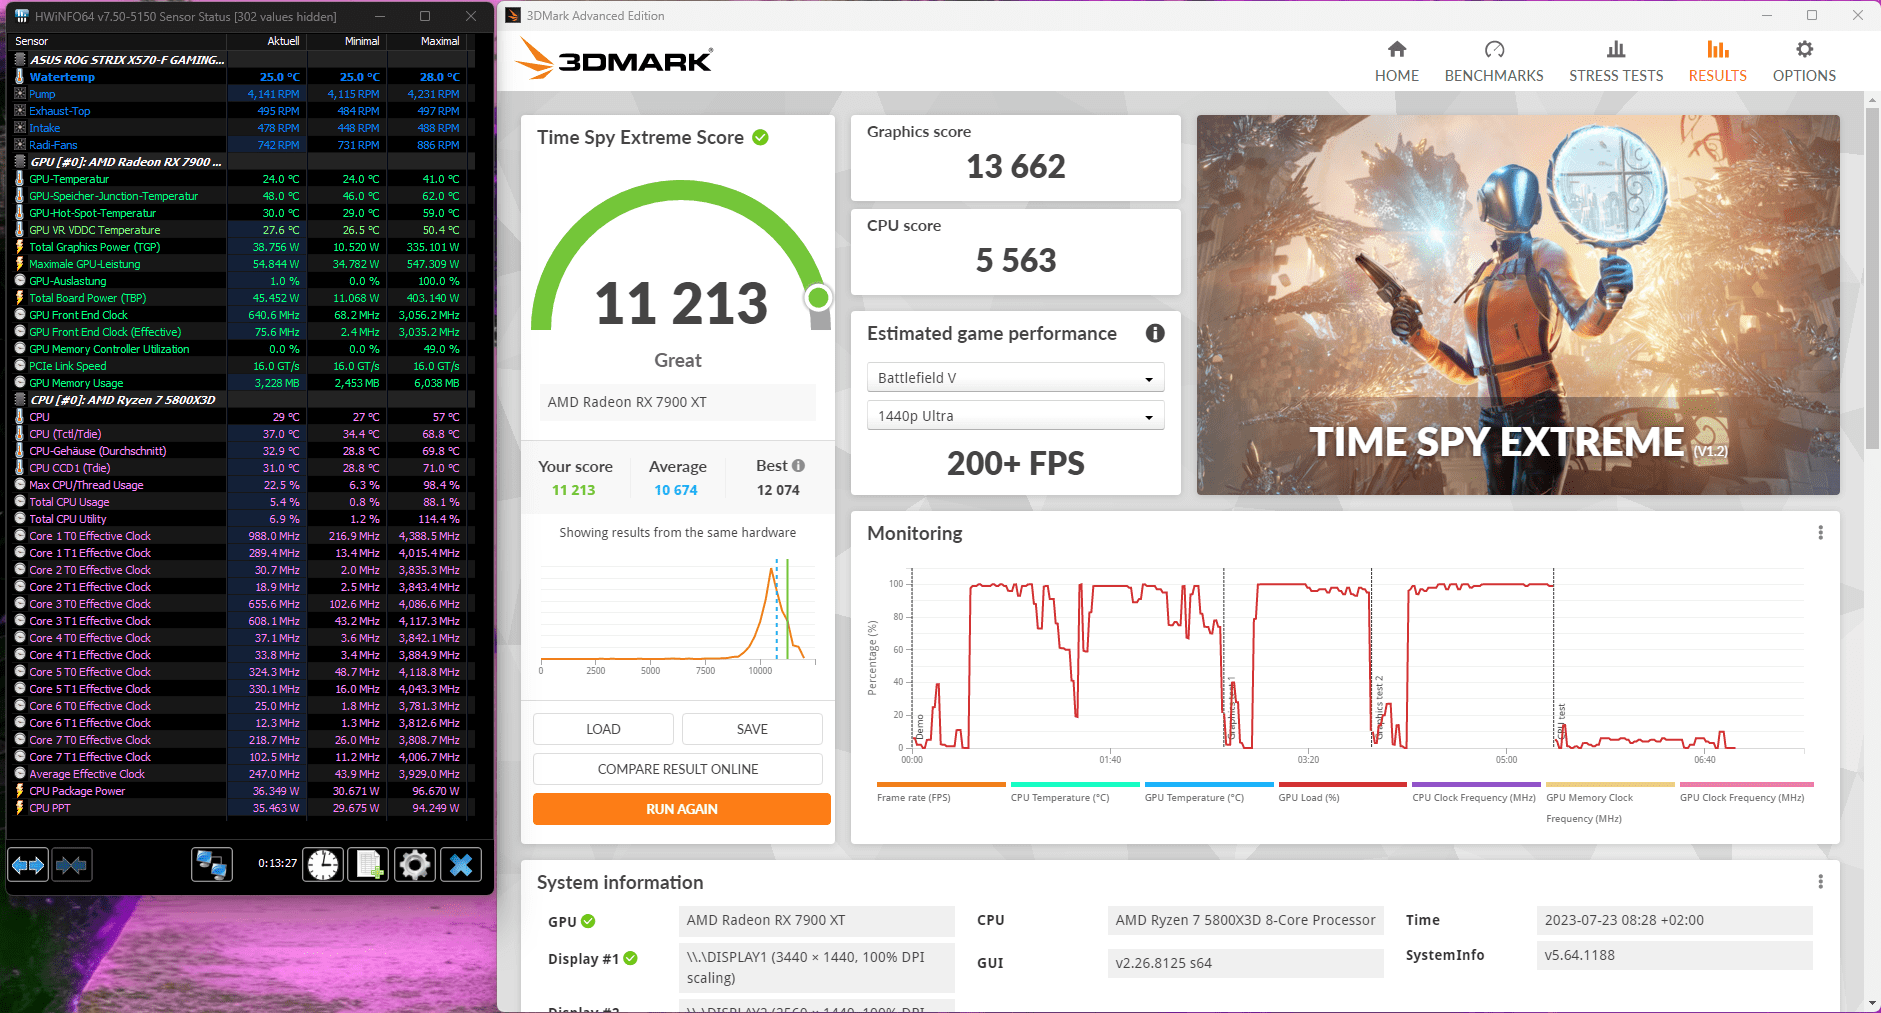Screen dimensions: 1881x1013
Task: Start sensor logging with the sheet-plus icon
Action: click(368, 865)
